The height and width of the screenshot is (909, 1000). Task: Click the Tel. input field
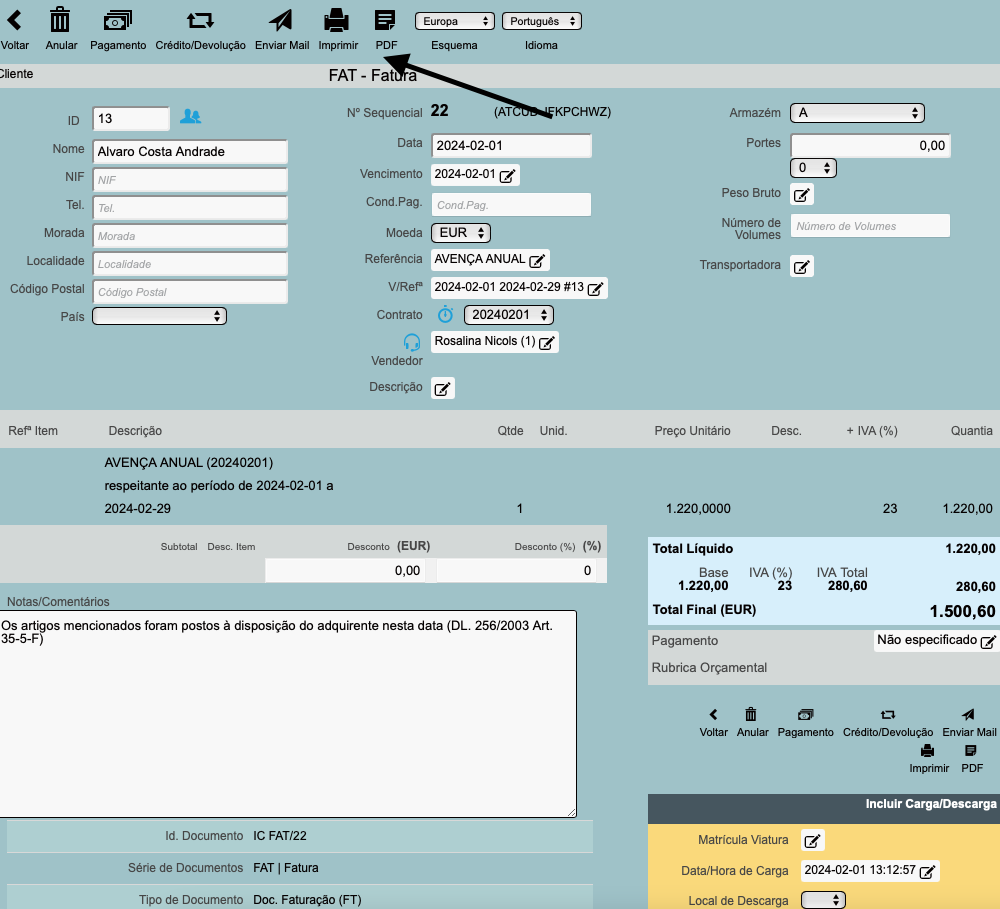190,208
